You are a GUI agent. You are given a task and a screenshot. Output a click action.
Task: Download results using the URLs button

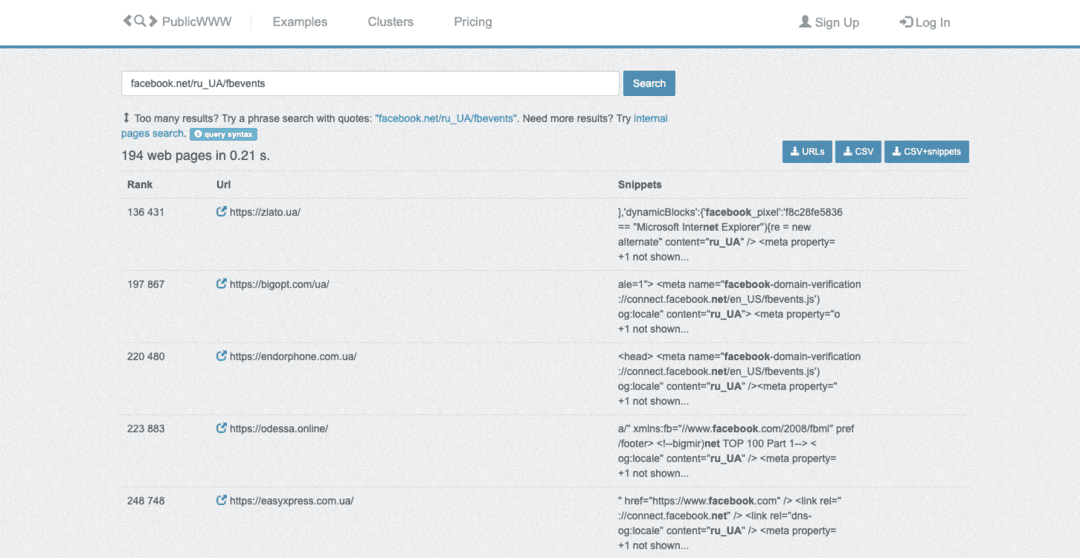(x=807, y=152)
